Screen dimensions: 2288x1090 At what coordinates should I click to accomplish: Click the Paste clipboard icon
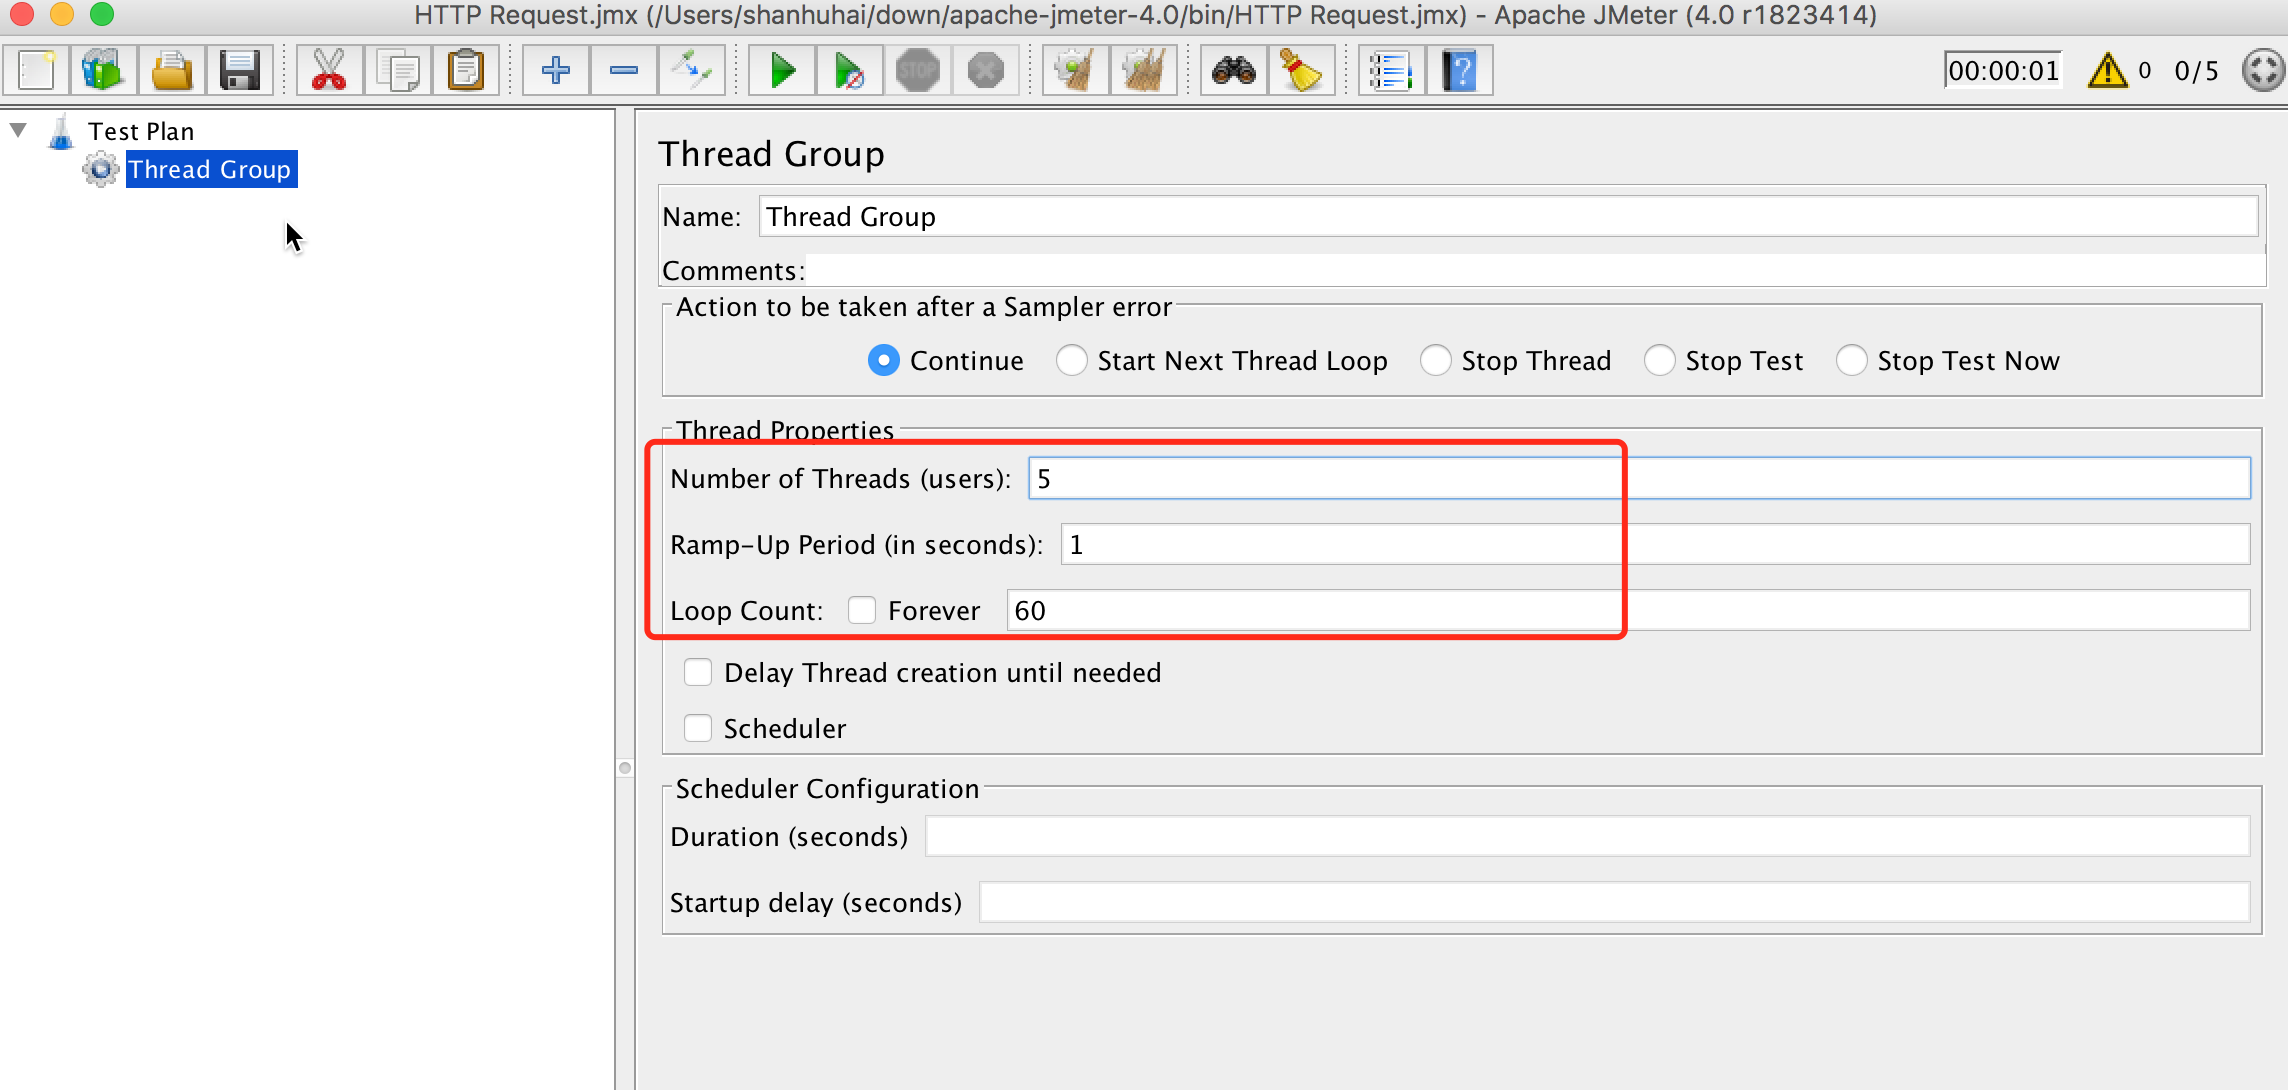point(466,71)
